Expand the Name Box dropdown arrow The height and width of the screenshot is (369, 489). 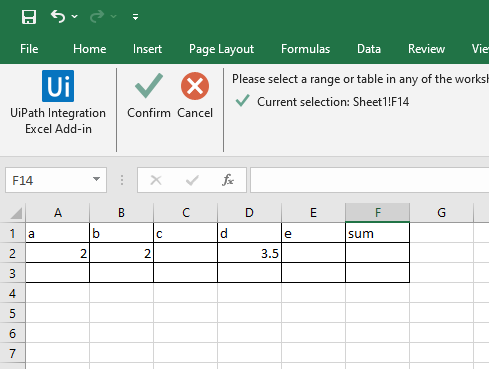tap(96, 180)
